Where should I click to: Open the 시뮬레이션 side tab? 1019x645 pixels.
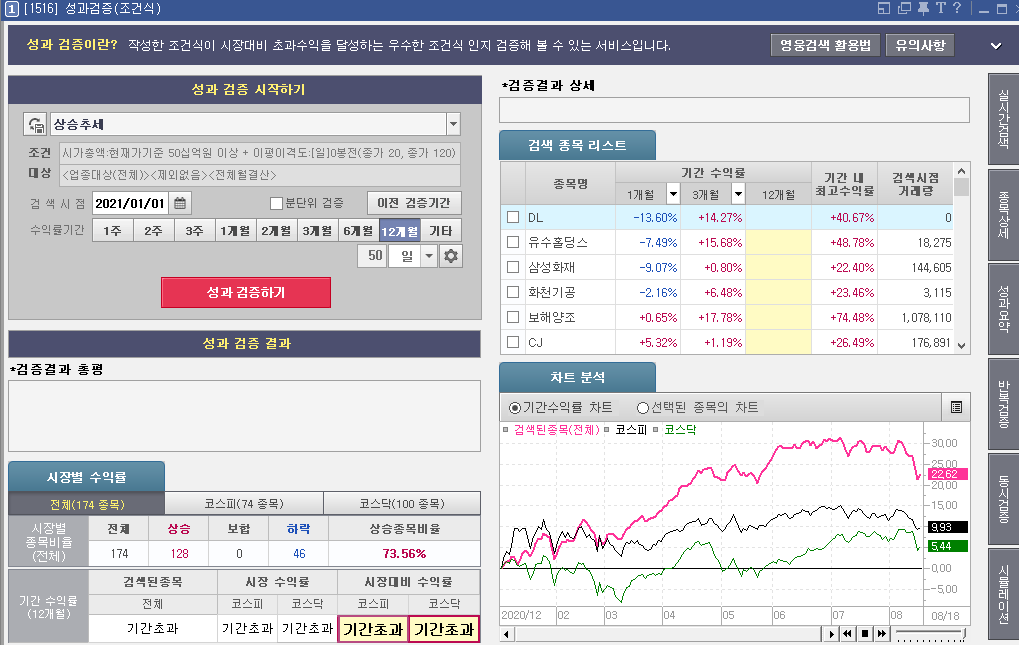tap(1003, 594)
